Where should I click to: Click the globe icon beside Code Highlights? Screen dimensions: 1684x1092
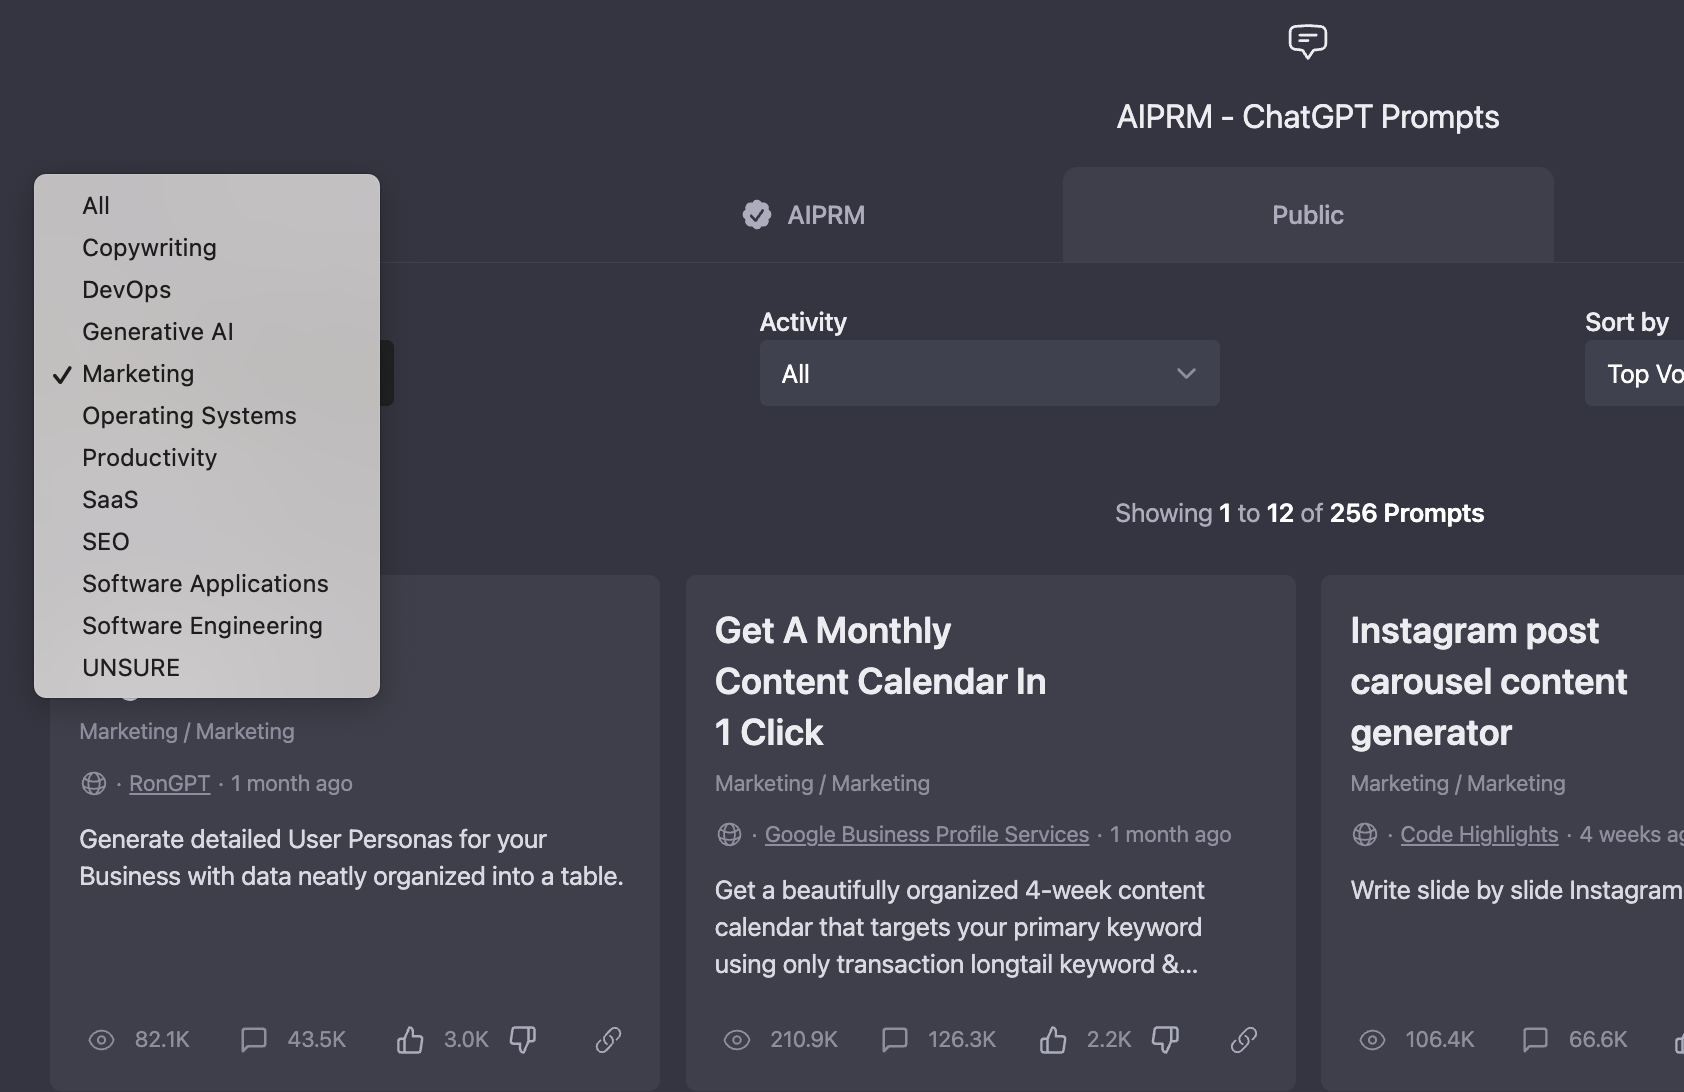click(1365, 834)
